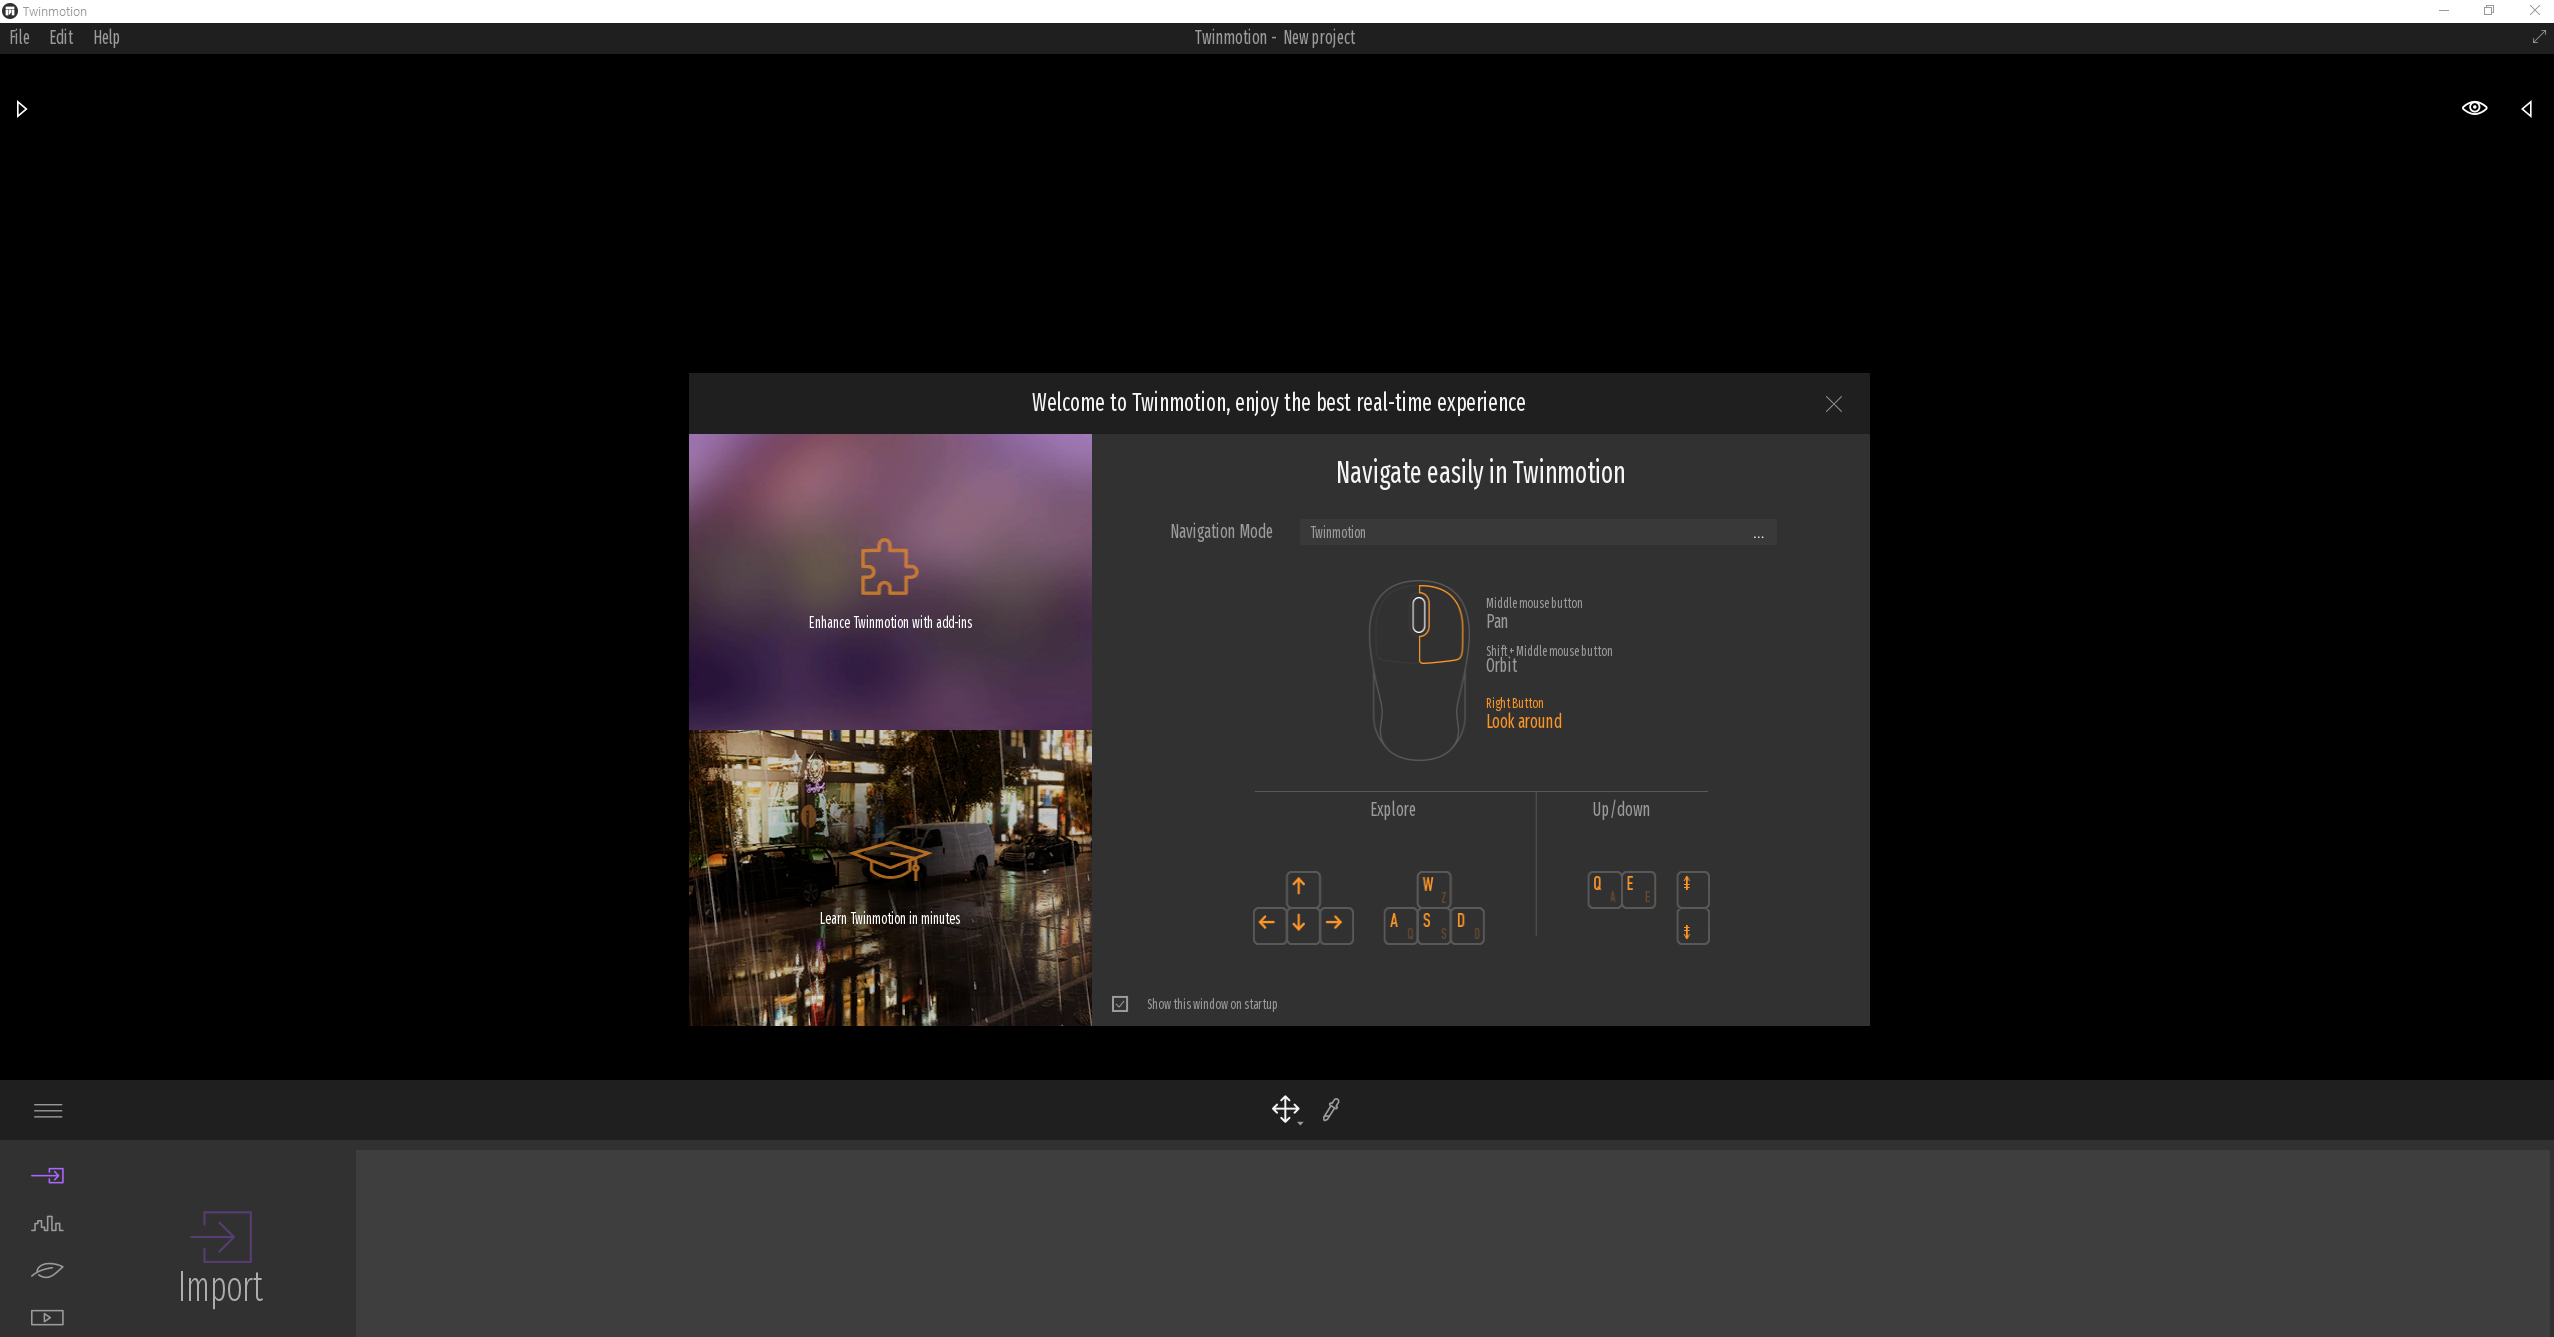Toggle the eye view settings icon
Screen dimensions: 2554x1337
pyautogui.click(x=2474, y=108)
